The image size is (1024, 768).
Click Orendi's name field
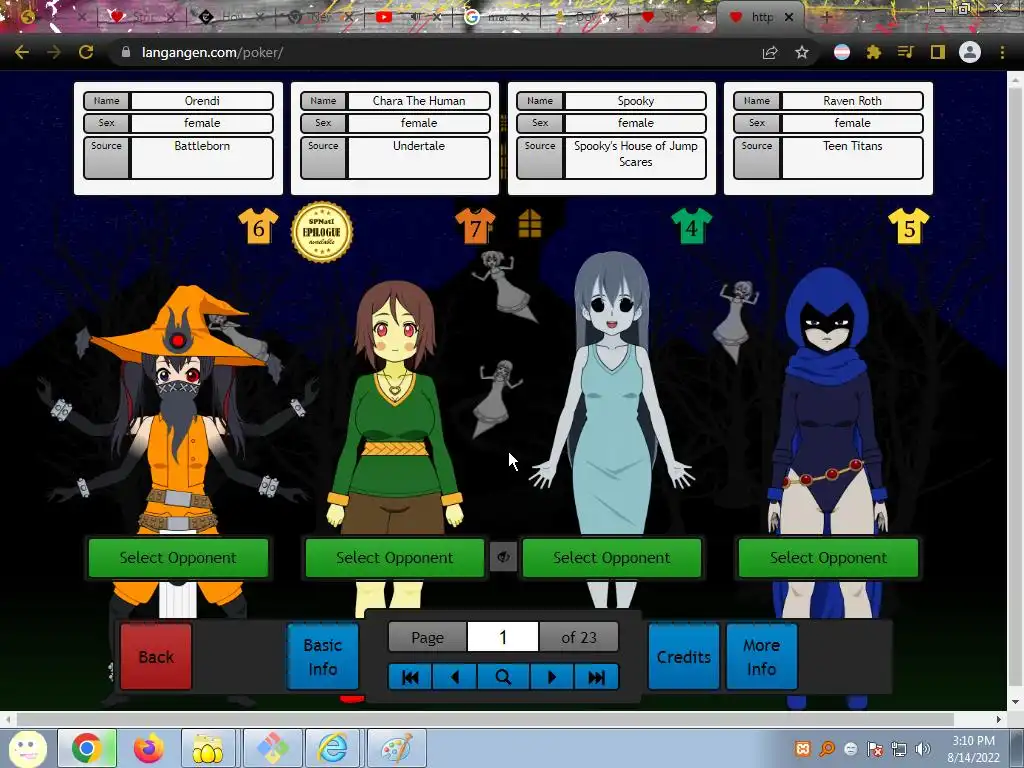202,101
